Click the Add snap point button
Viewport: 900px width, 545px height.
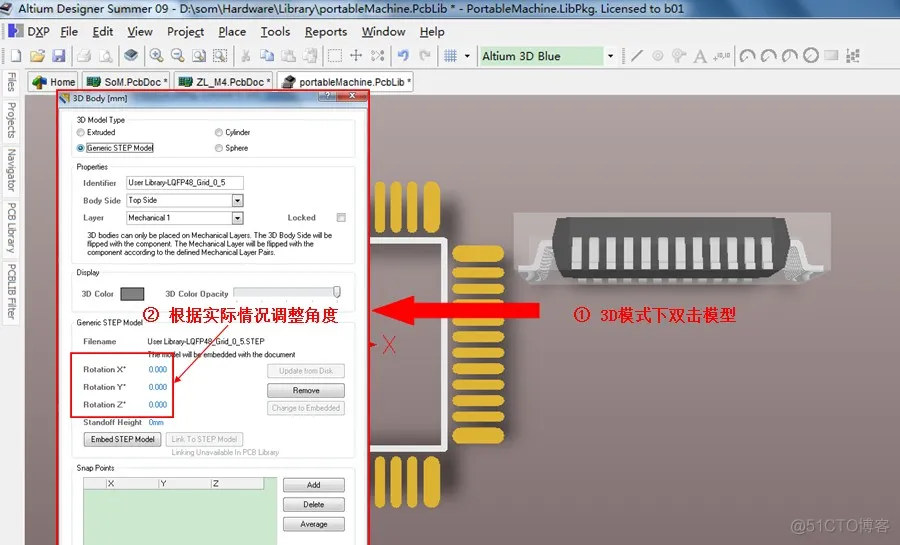[x=313, y=485]
